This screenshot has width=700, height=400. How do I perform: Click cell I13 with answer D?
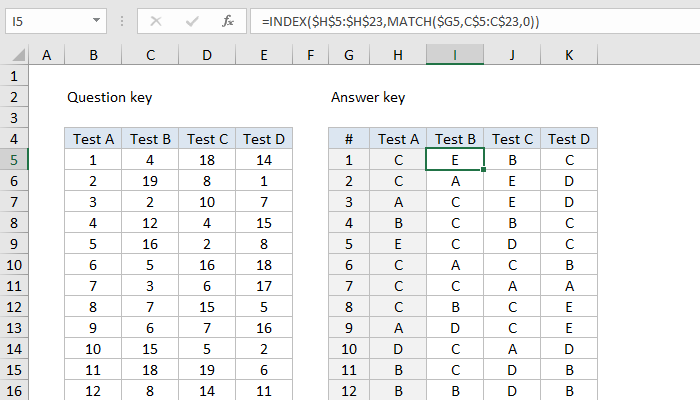coord(455,328)
